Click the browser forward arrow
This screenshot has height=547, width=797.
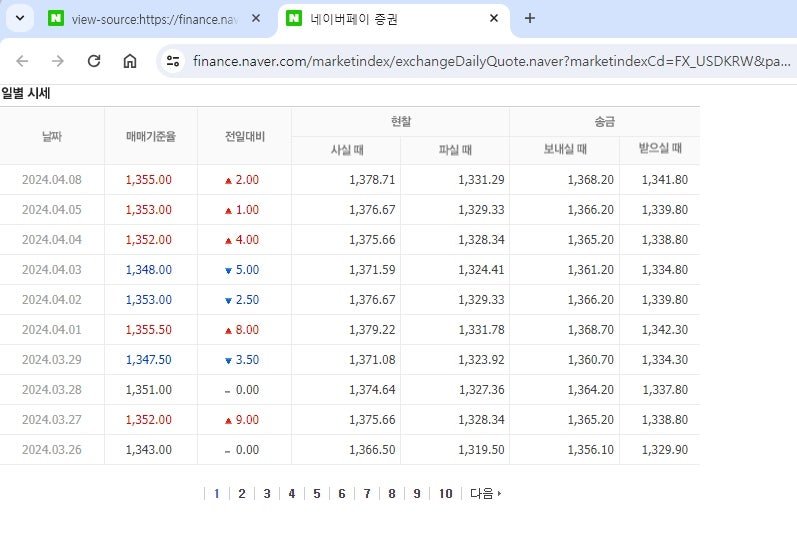pos(58,62)
